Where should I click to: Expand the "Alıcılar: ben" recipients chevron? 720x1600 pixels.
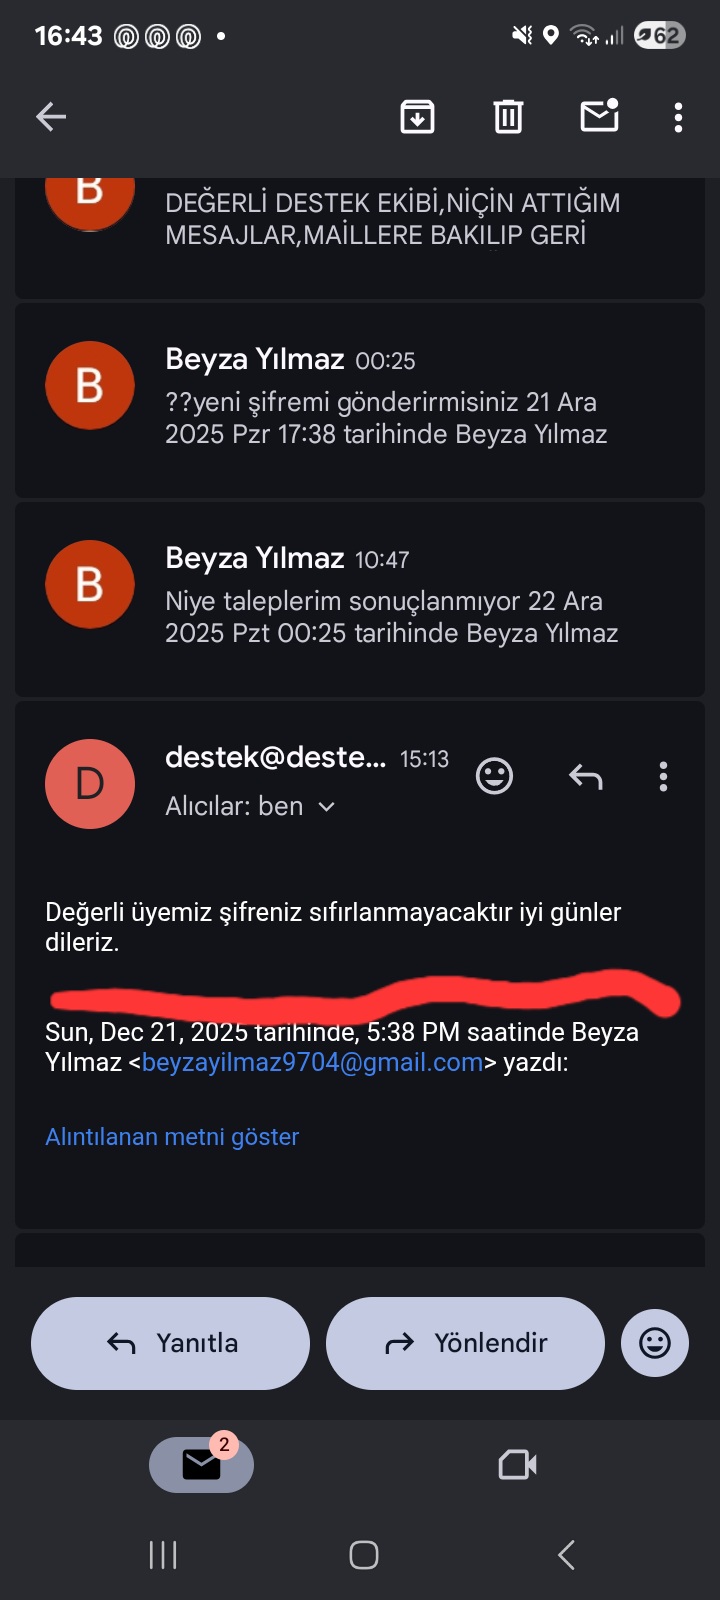(326, 807)
